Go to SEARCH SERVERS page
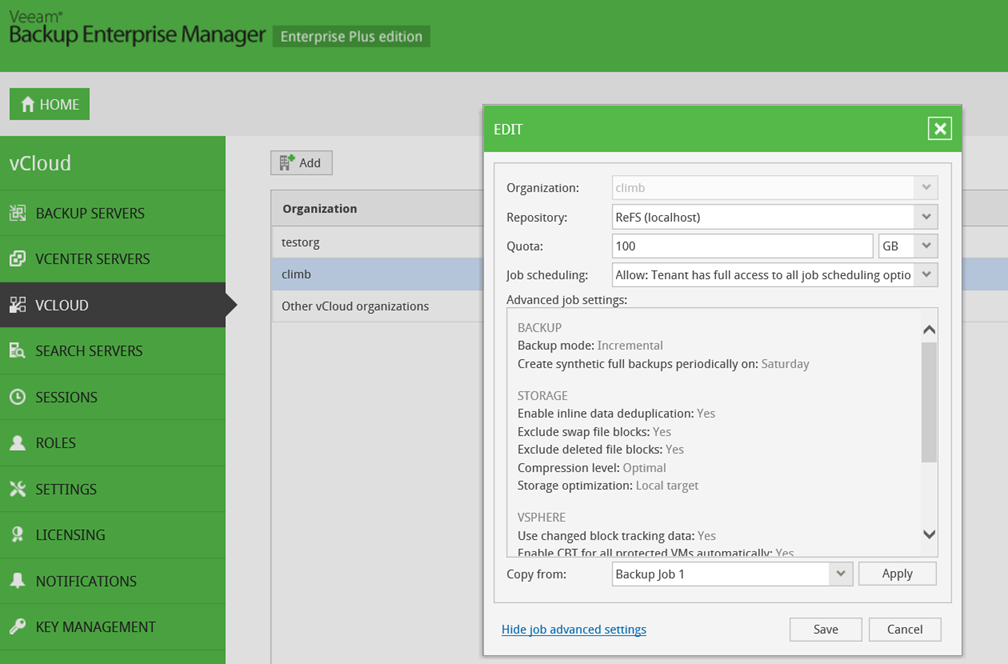This screenshot has width=1008, height=664. click(112, 350)
